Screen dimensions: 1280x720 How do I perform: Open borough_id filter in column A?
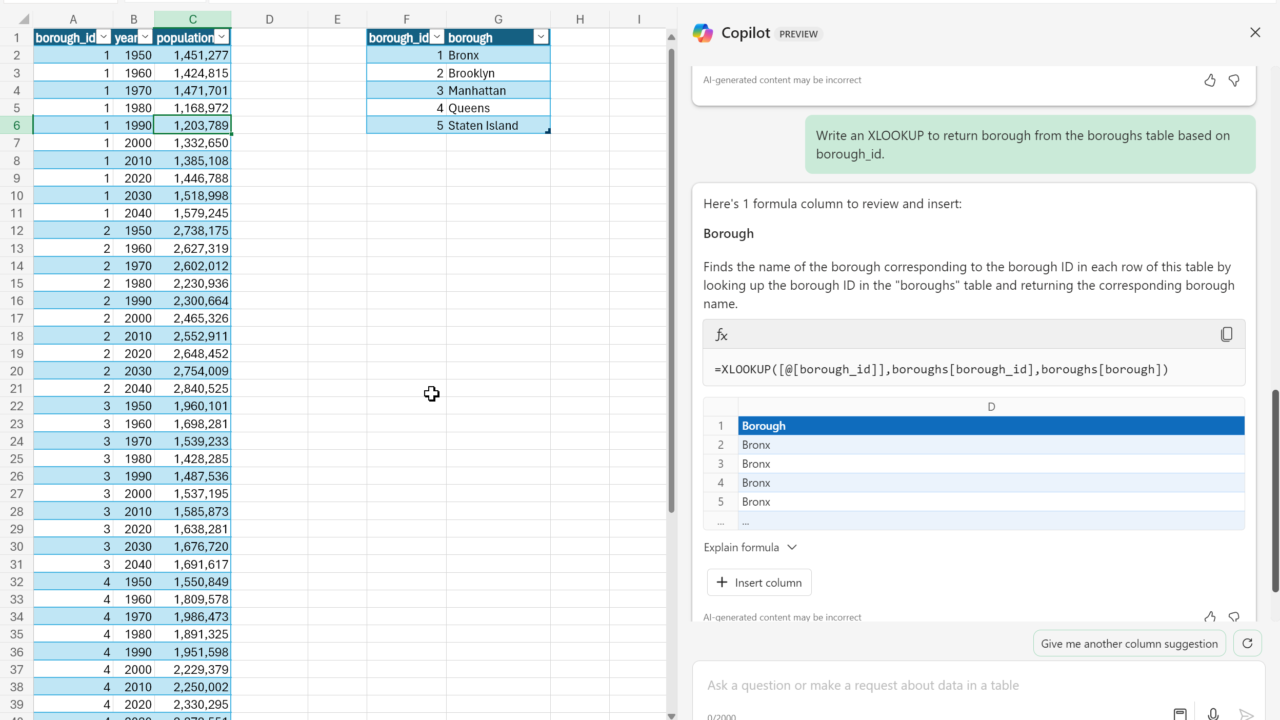pos(103,37)
